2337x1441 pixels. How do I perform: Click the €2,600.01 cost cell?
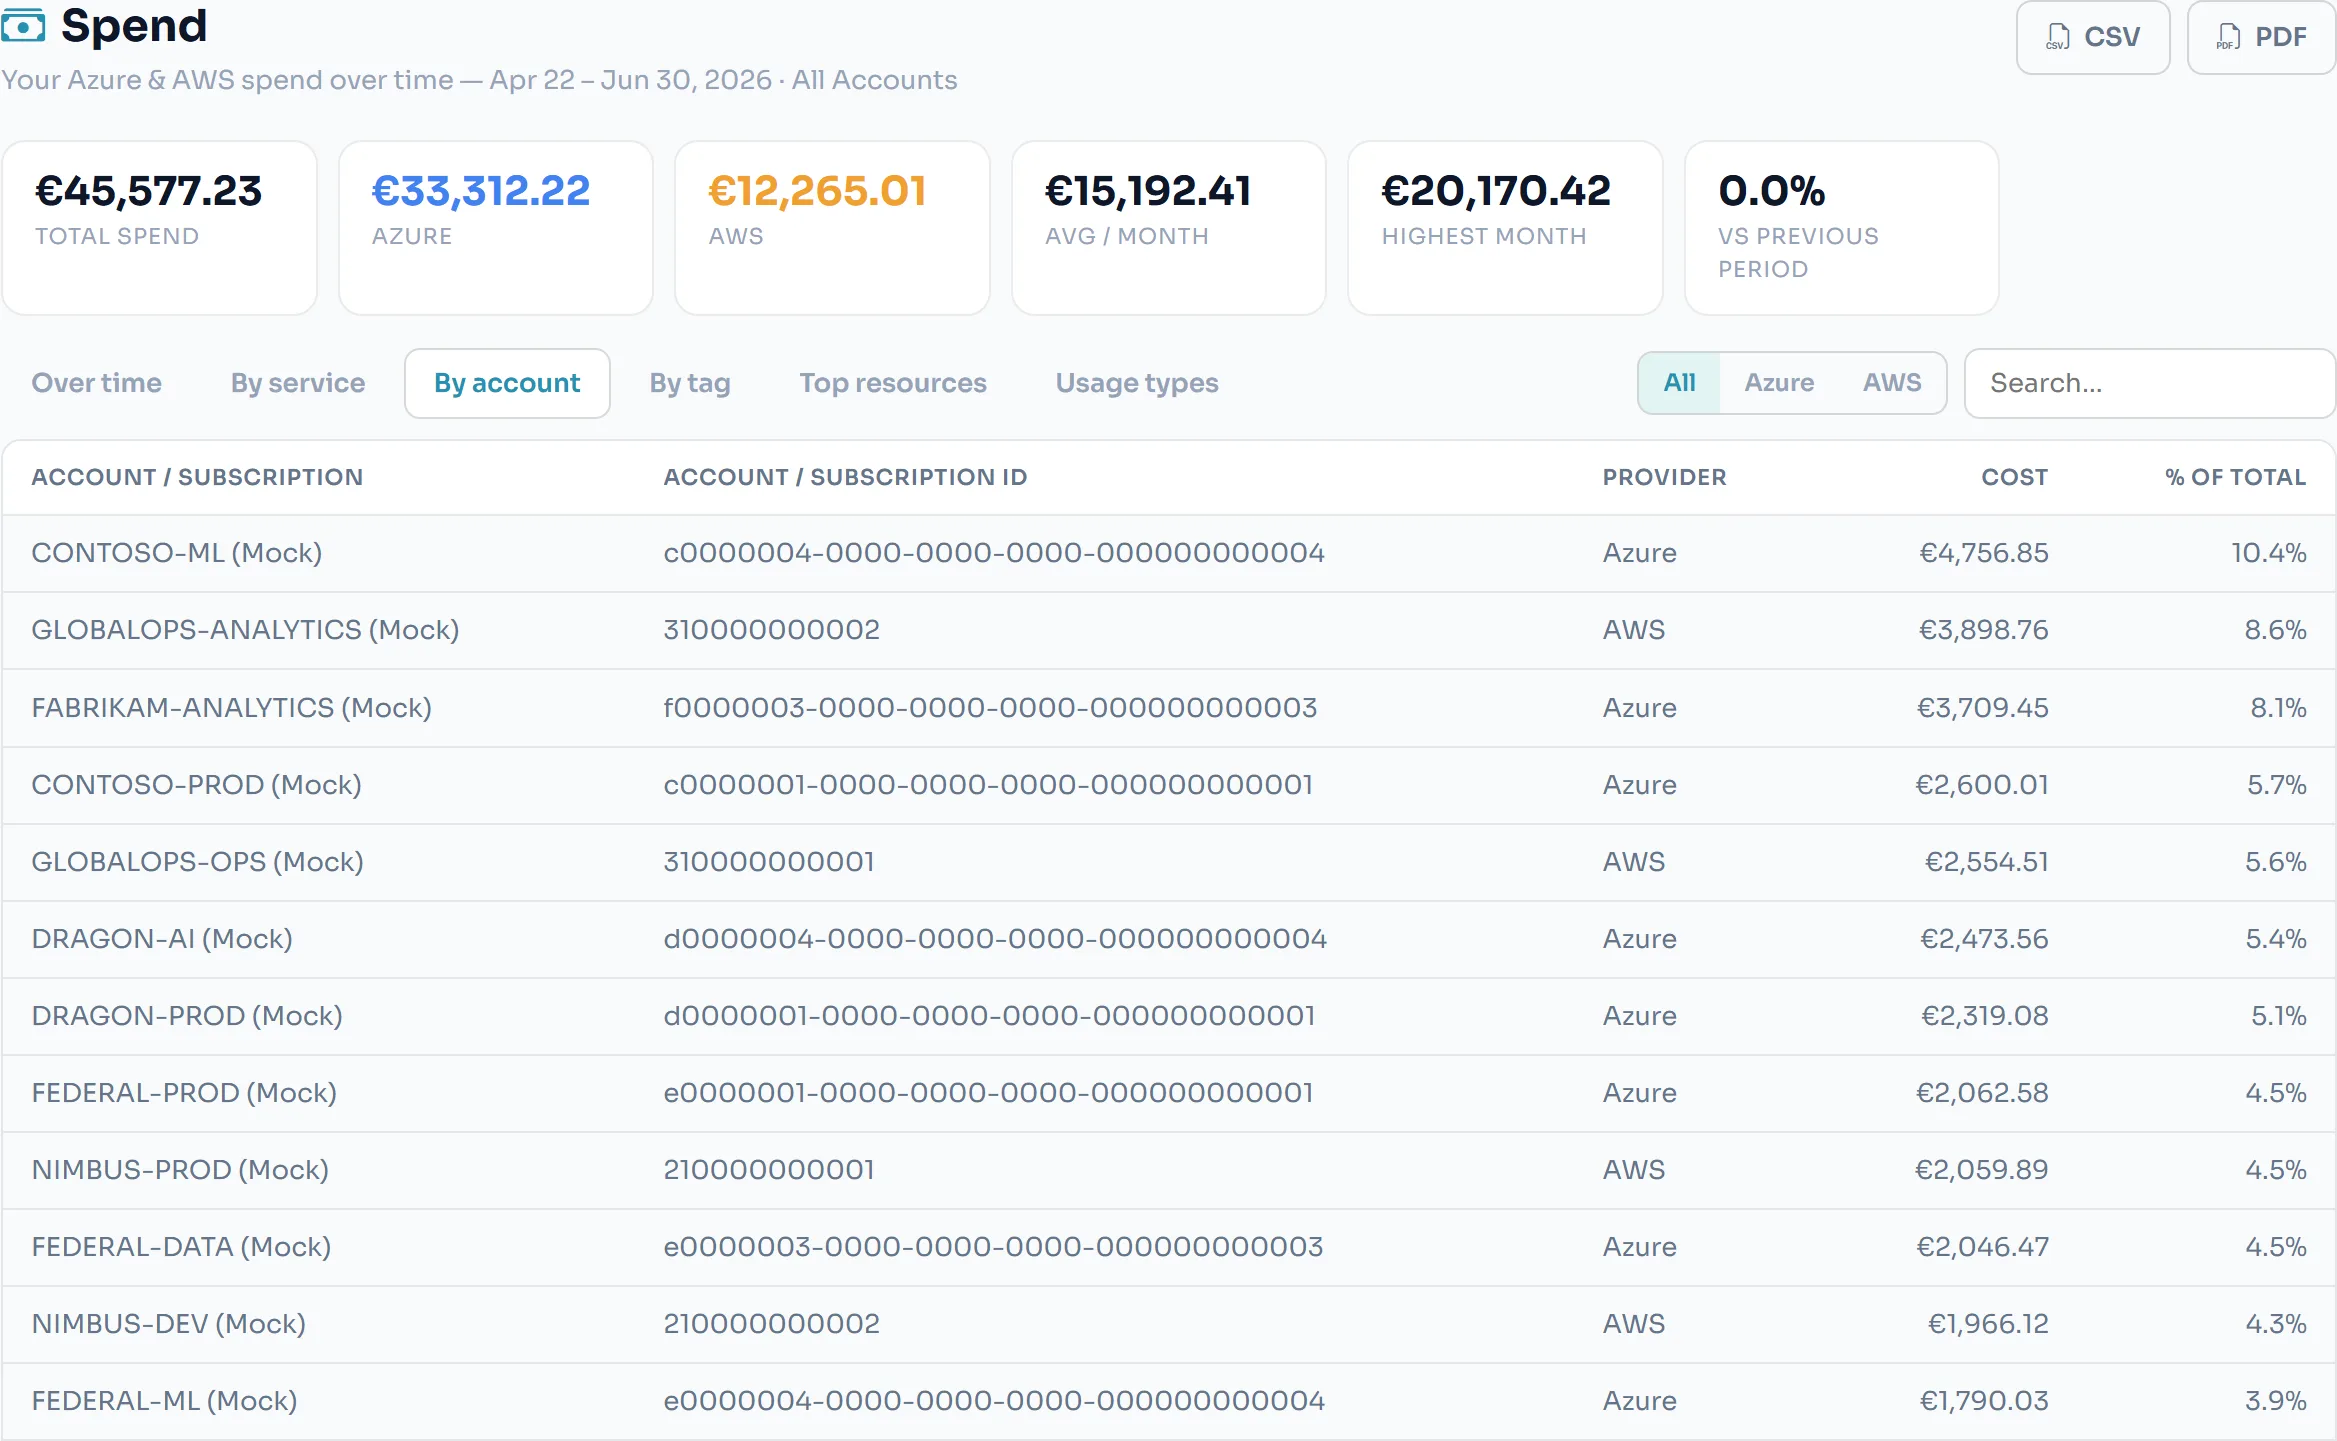[x=1982, y=785]
